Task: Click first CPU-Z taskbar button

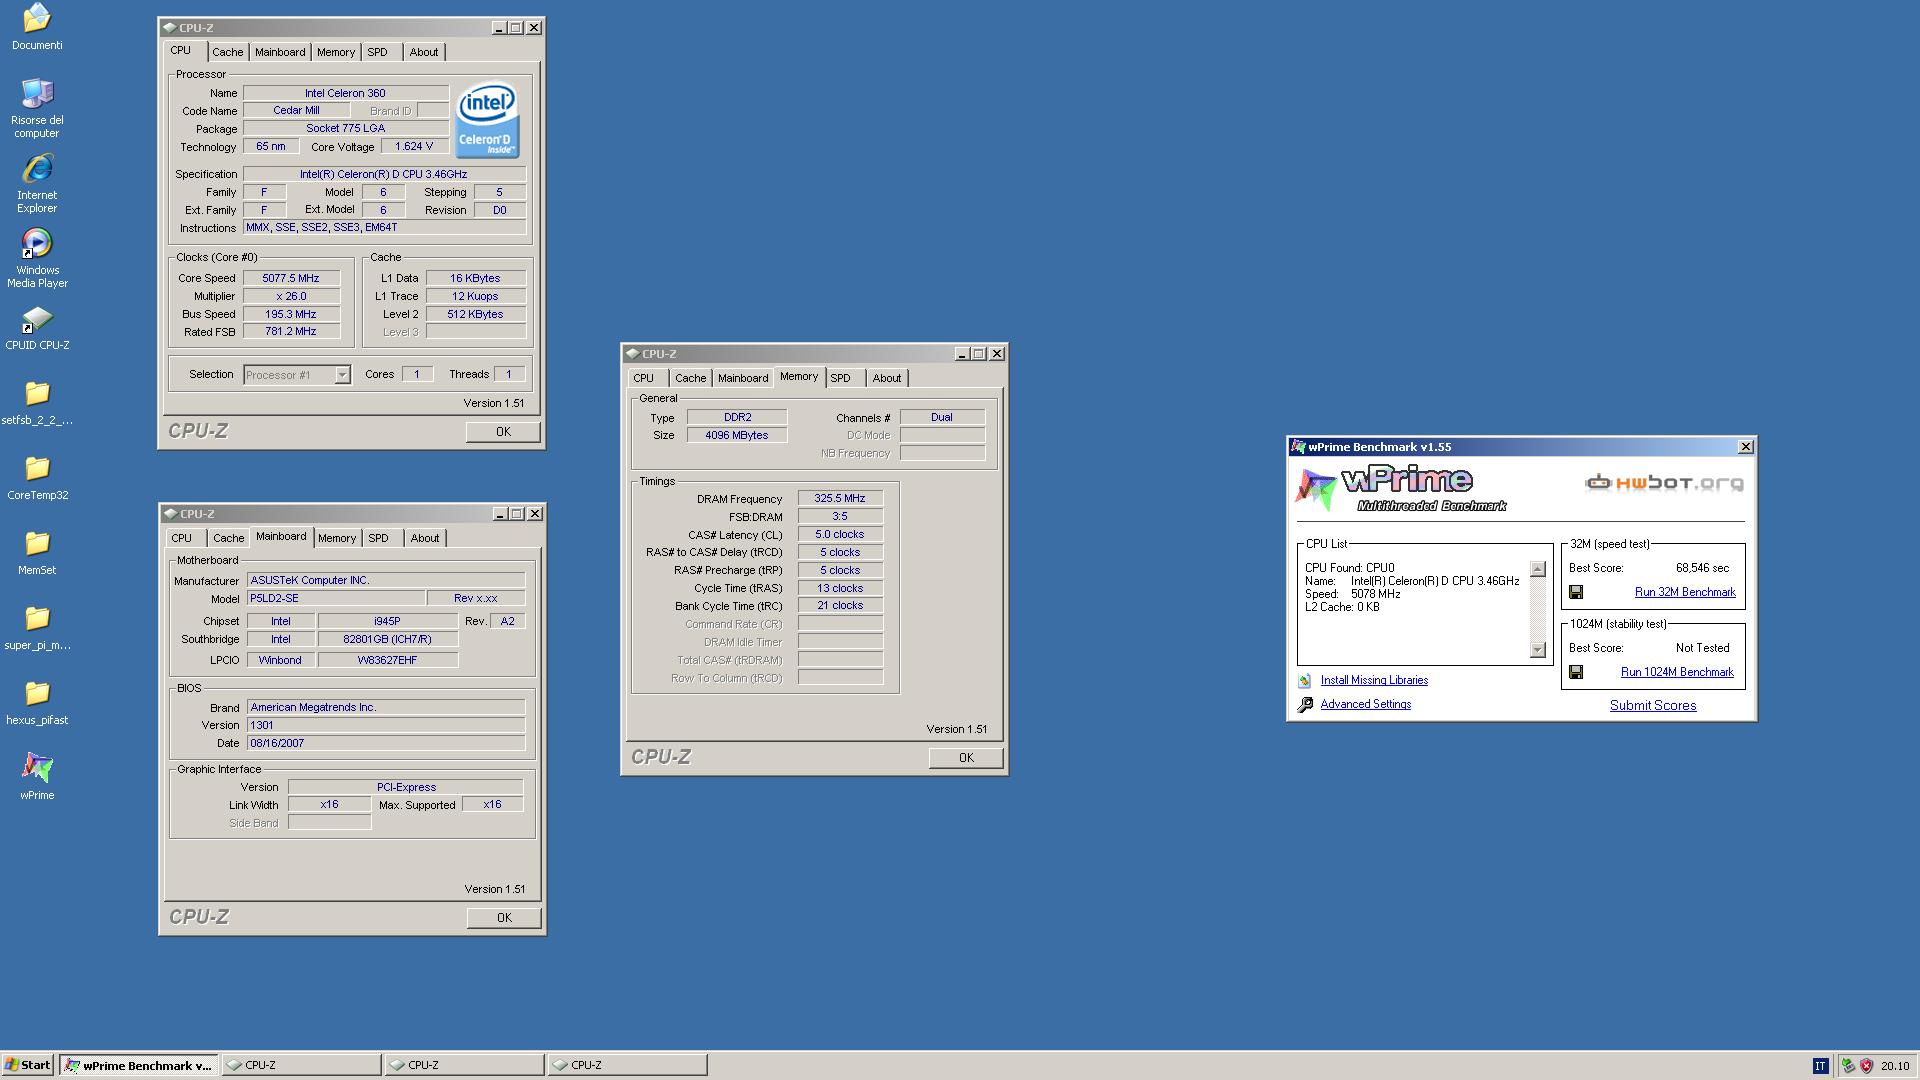Action: [301, 1065]
